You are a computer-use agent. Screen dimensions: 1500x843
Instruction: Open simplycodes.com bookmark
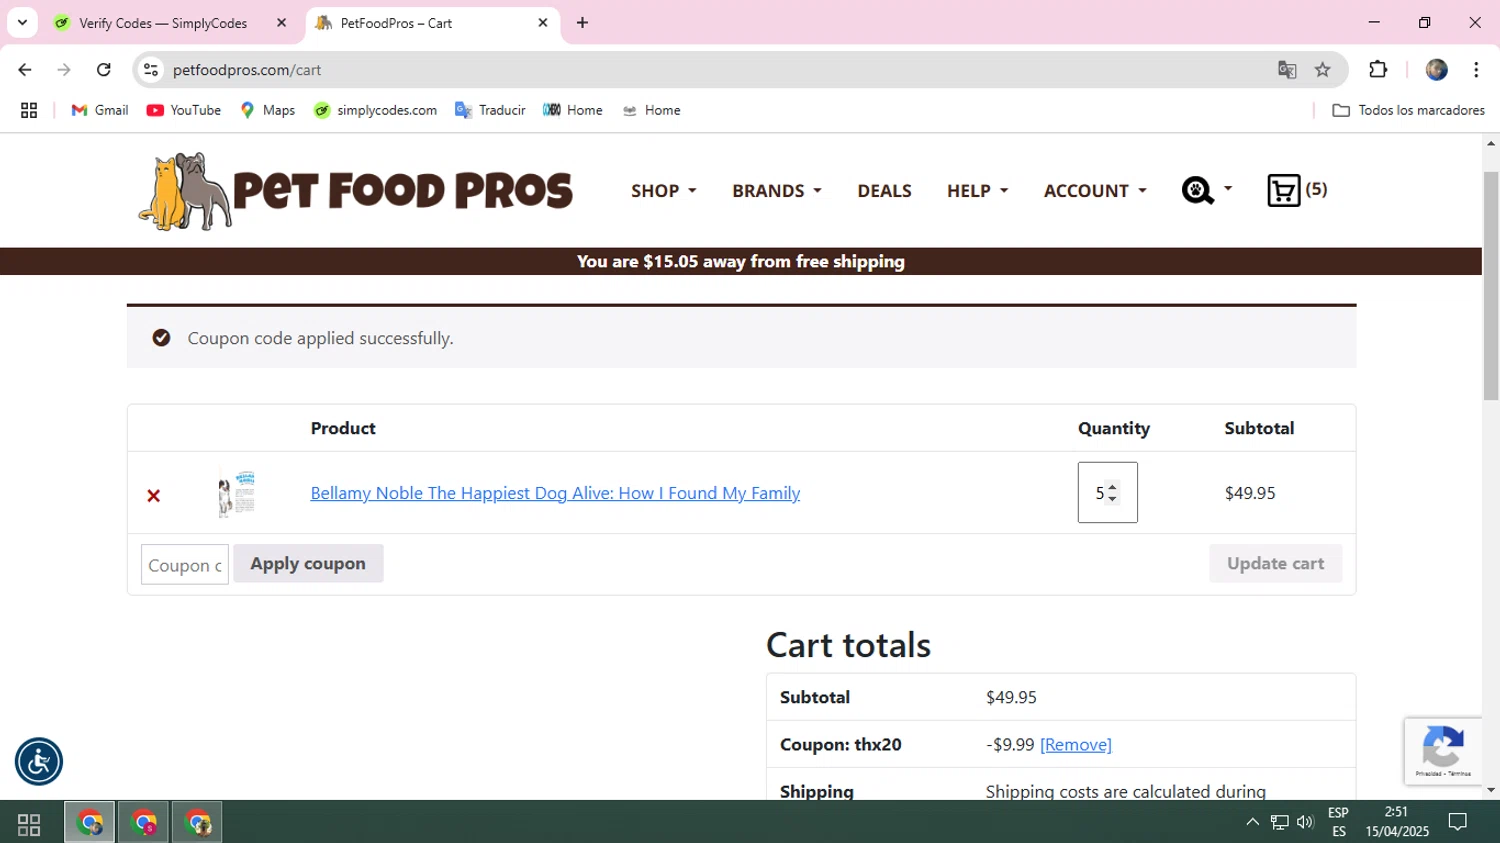coord(376,110)
